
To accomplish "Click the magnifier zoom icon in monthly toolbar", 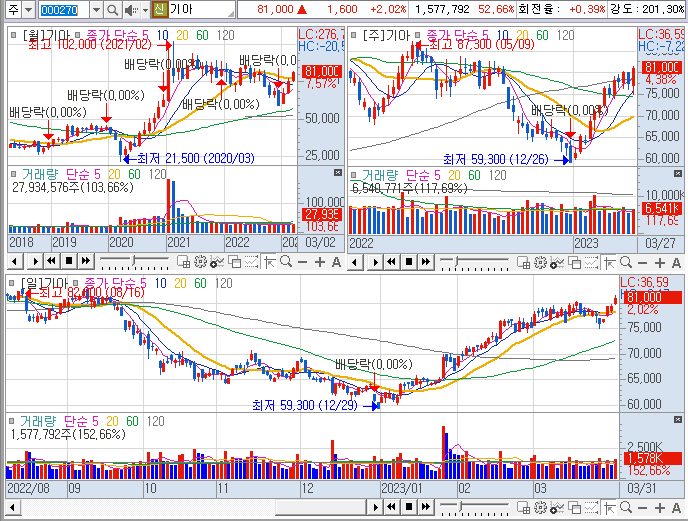I will (x=286, y=262).
